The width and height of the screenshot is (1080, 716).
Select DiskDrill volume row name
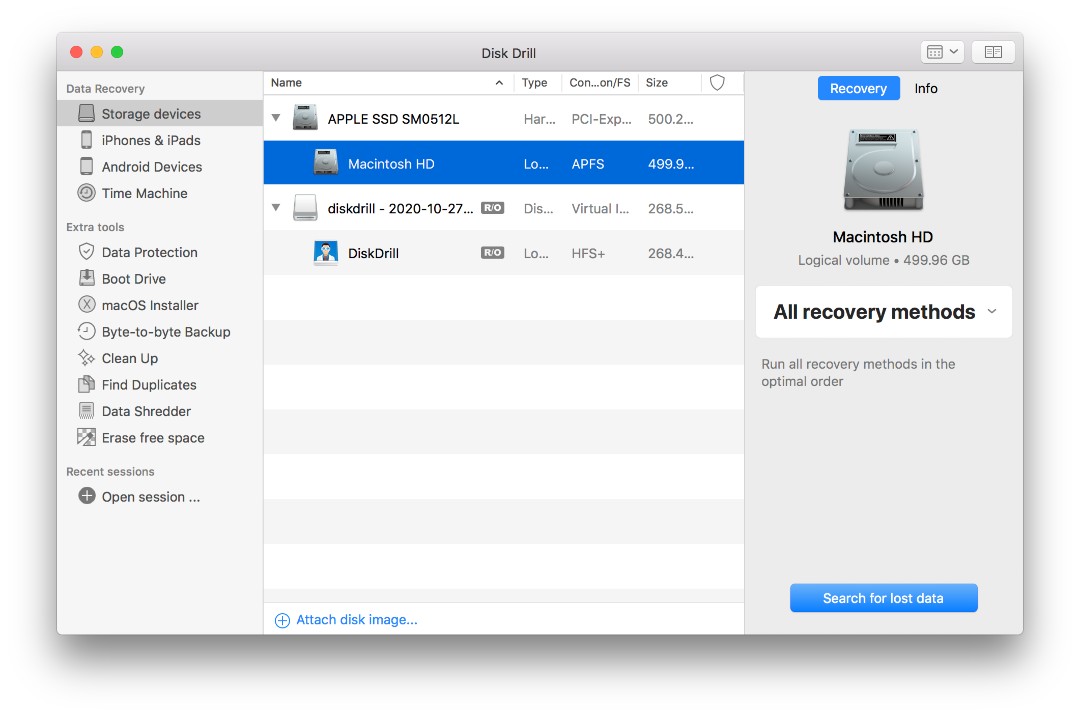[373, 253]
